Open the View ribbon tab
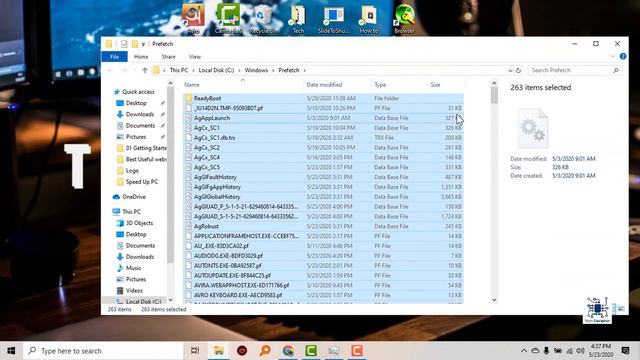 coord(195,57)
